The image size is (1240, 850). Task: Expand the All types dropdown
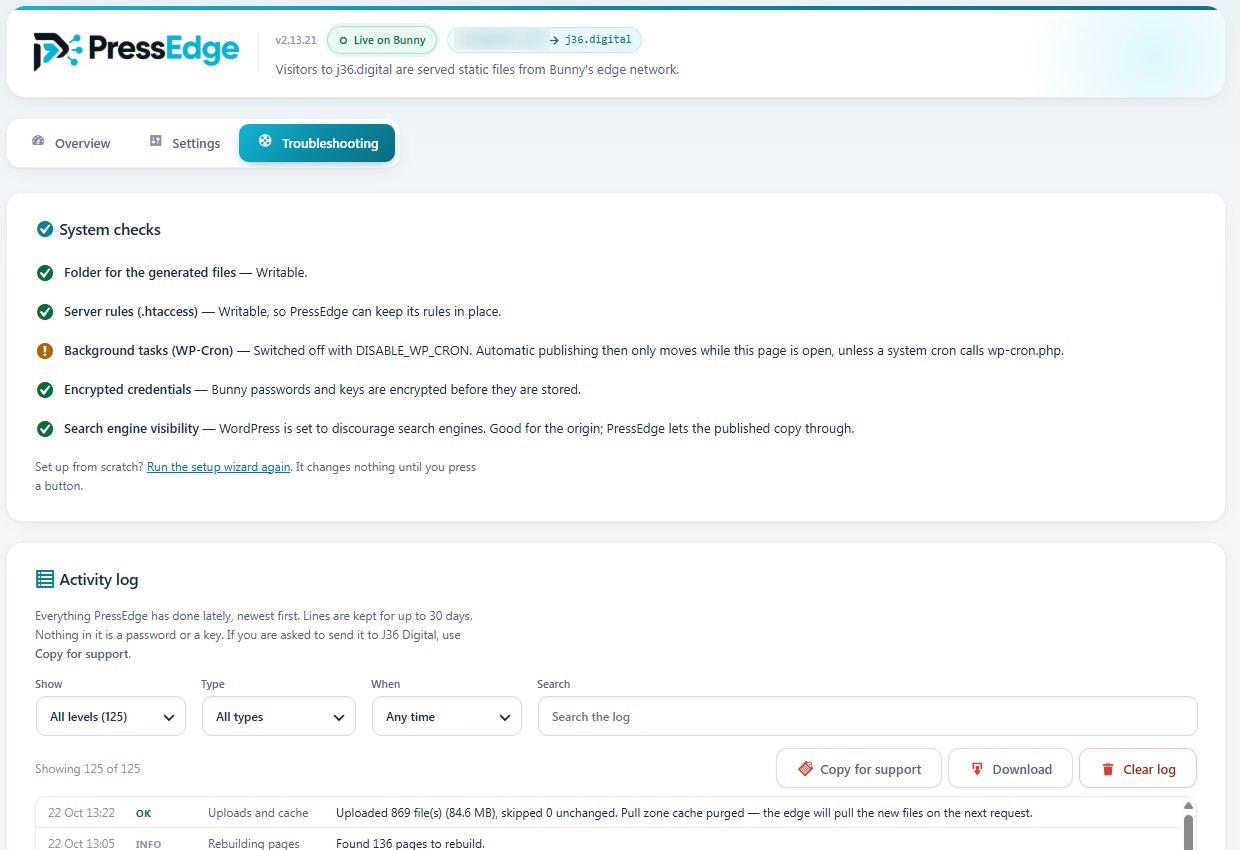pos(278,716)
